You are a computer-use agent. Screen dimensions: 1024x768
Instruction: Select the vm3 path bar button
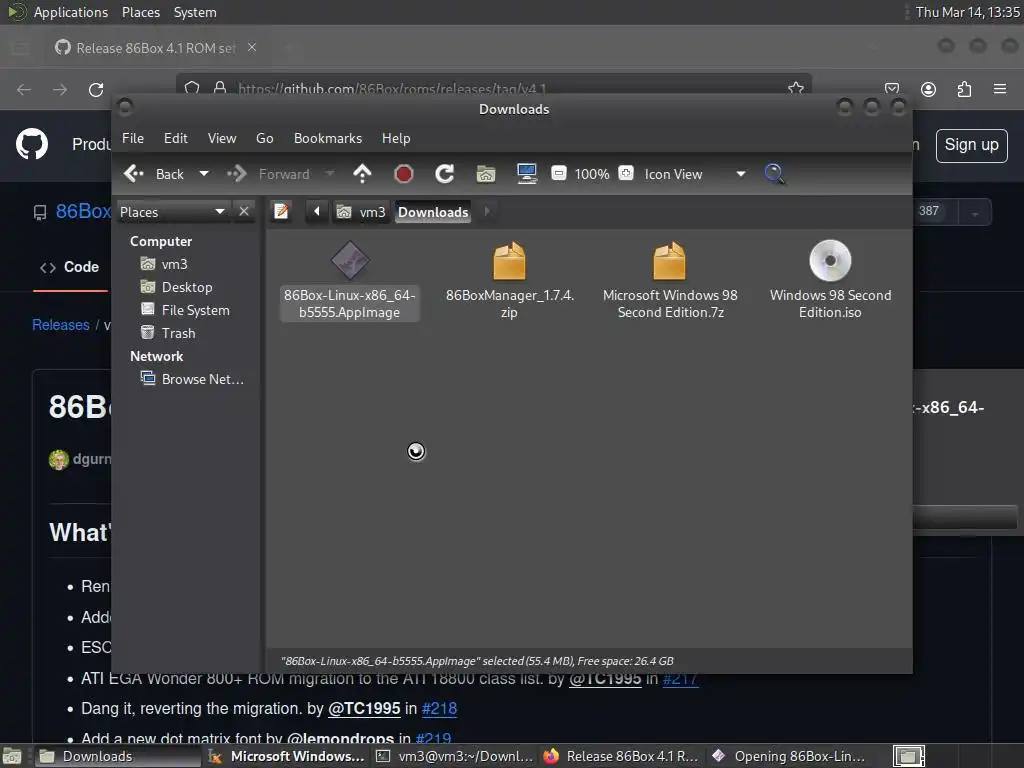coord(361,212)
